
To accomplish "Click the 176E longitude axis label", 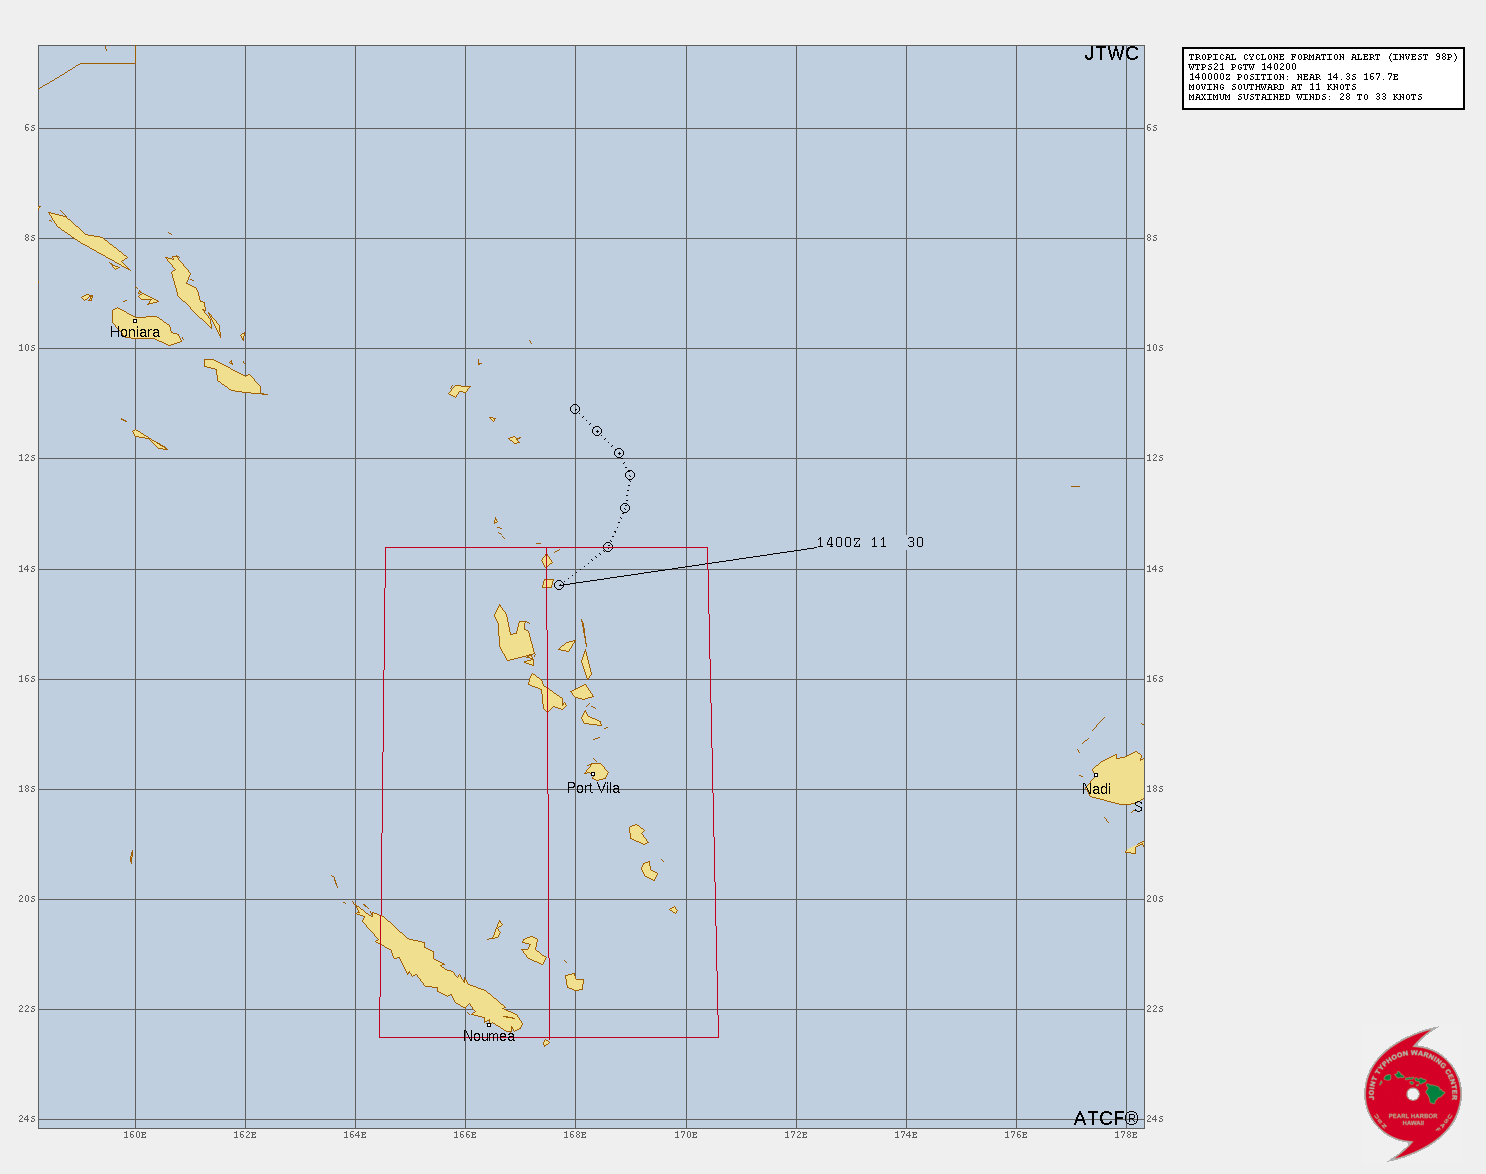I will tap(1016, 1135).
